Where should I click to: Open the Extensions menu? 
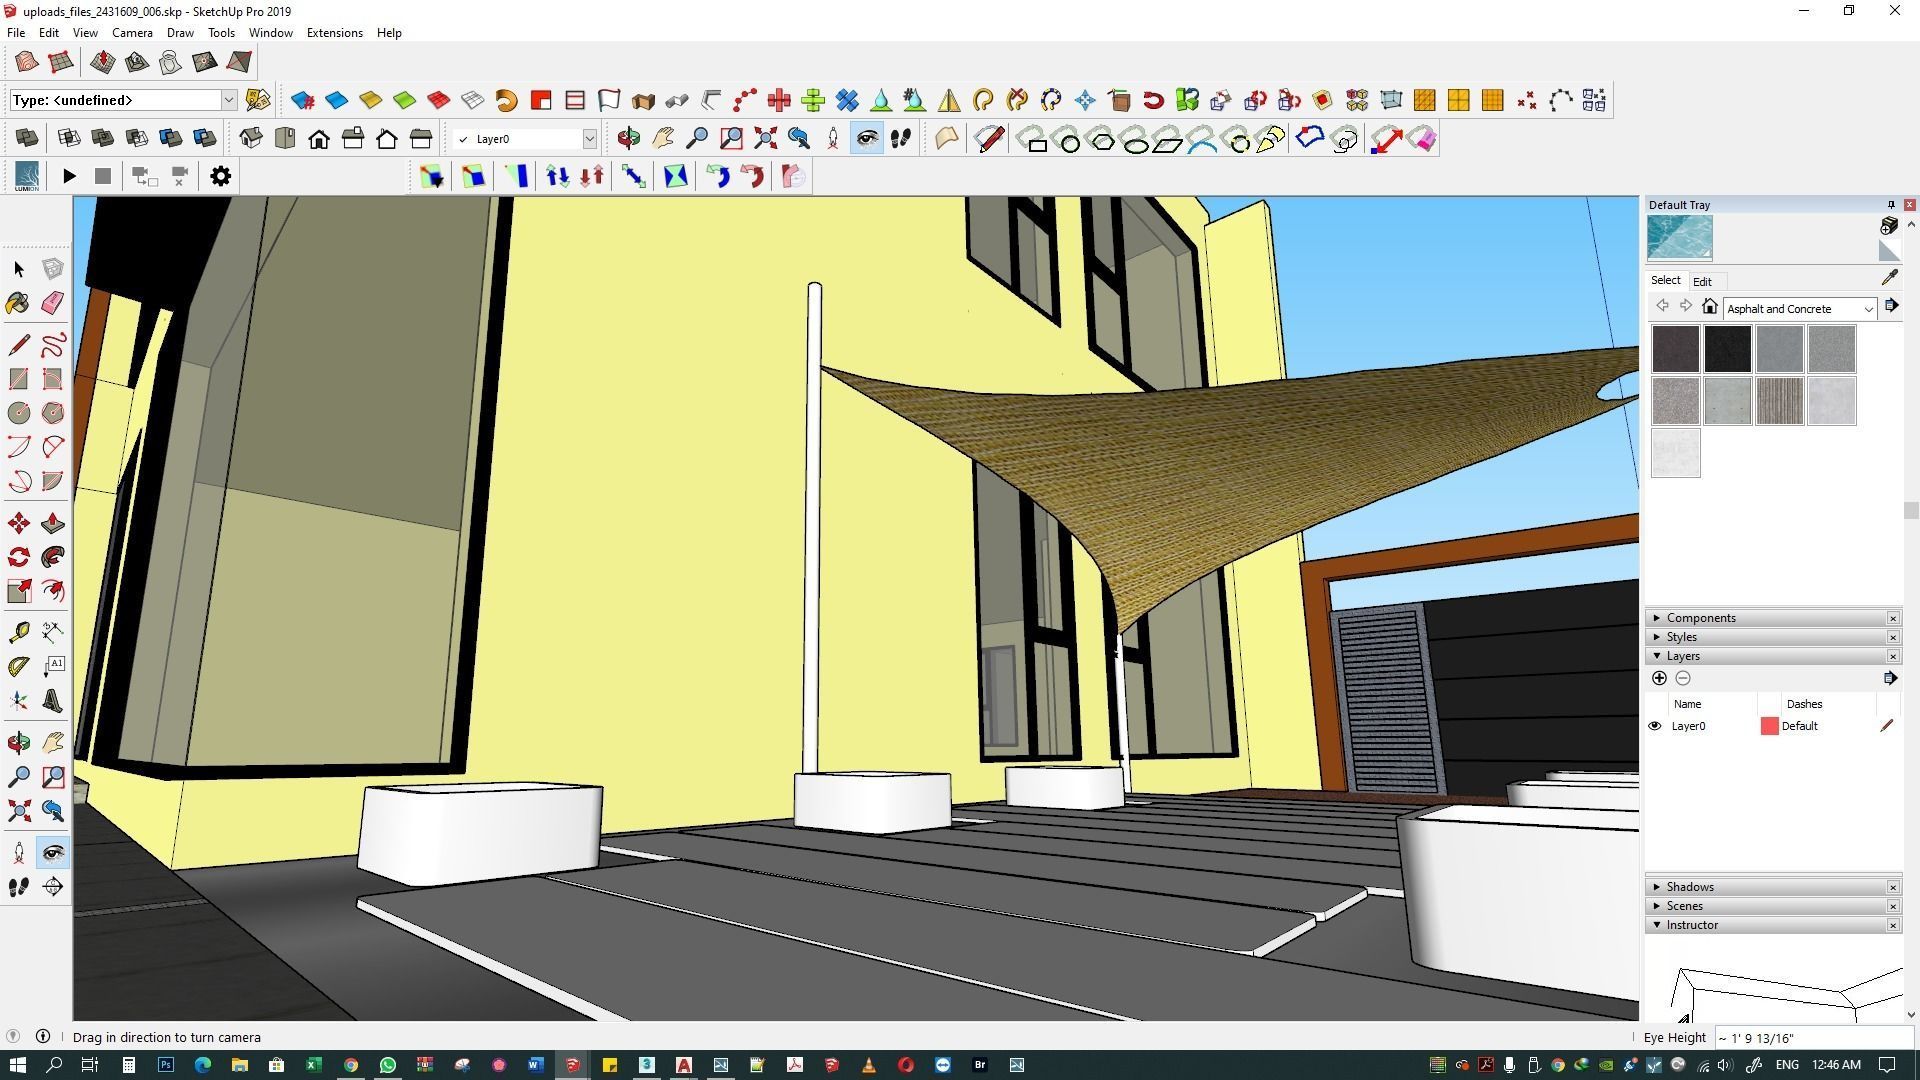334,33
